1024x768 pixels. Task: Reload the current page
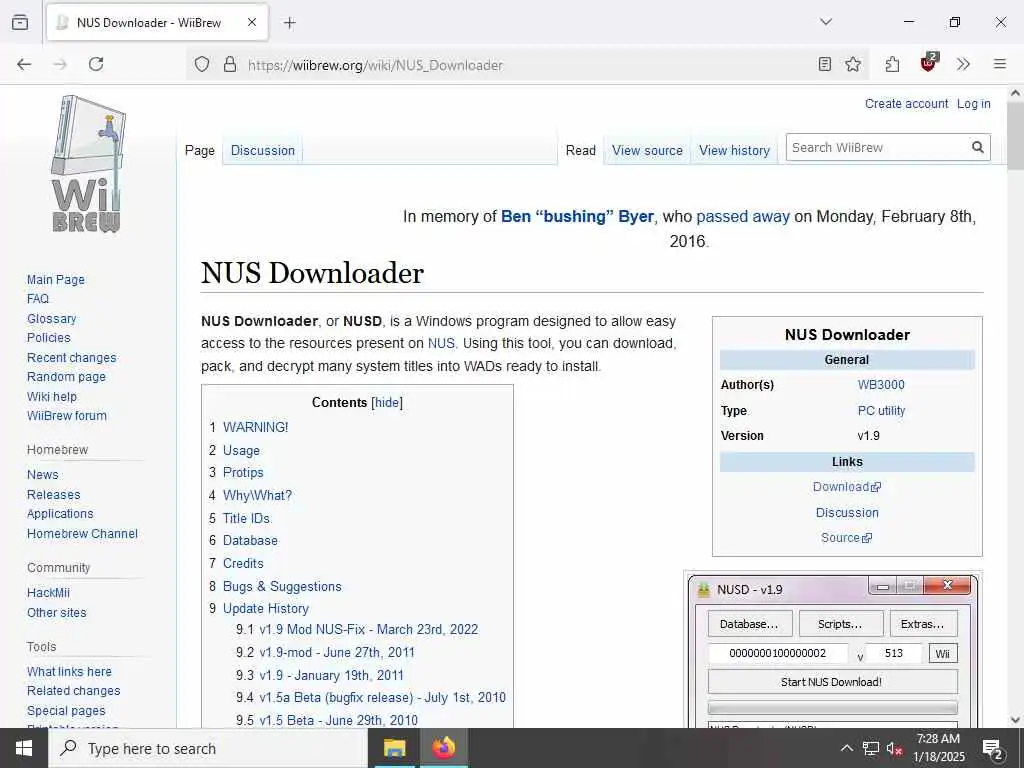click(x=96, y=64)
